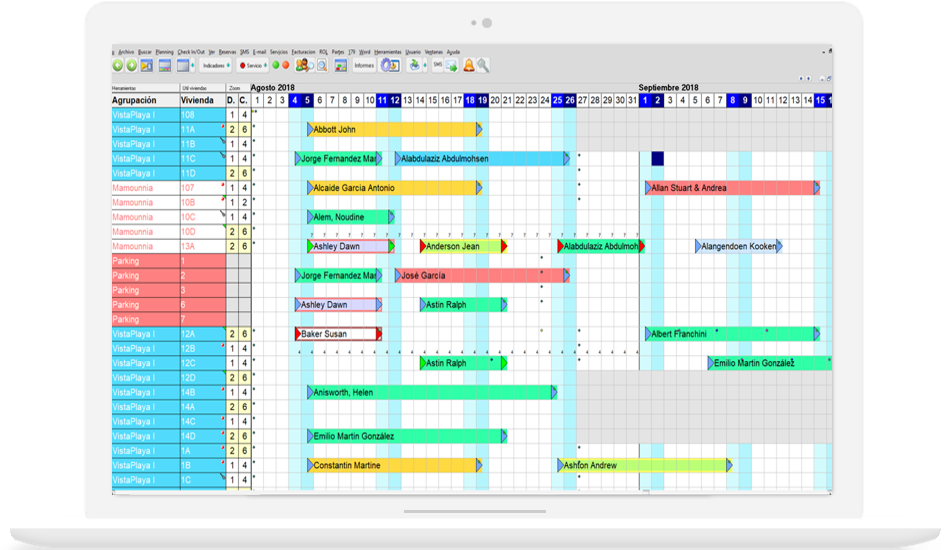
Task: Select the Abbott John reservation bar
Action: coord(394,129)
